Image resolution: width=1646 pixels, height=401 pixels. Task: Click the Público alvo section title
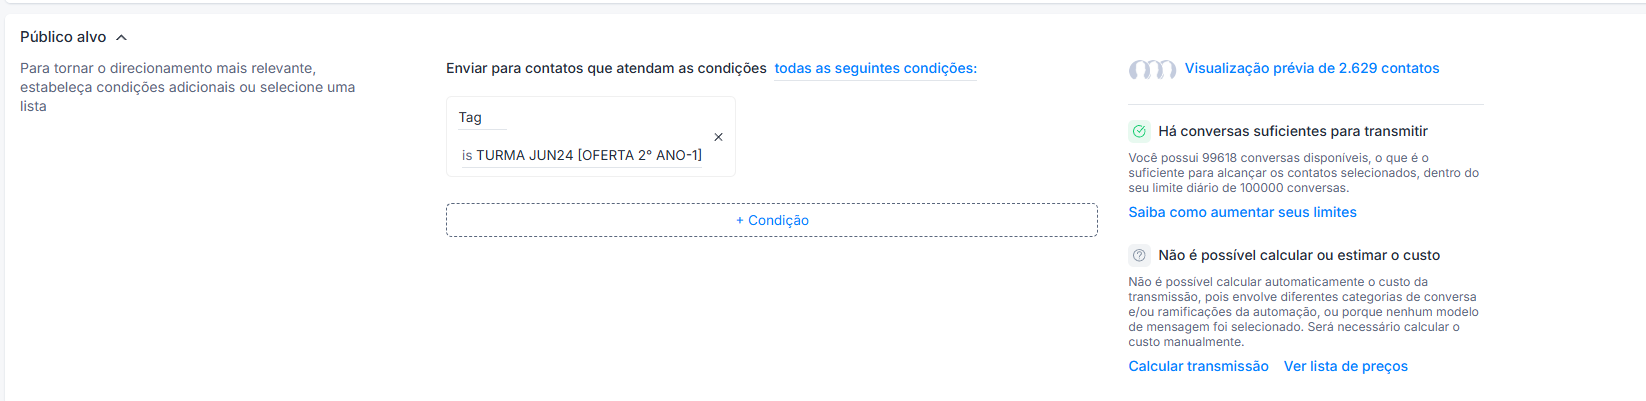coord(63,37)
